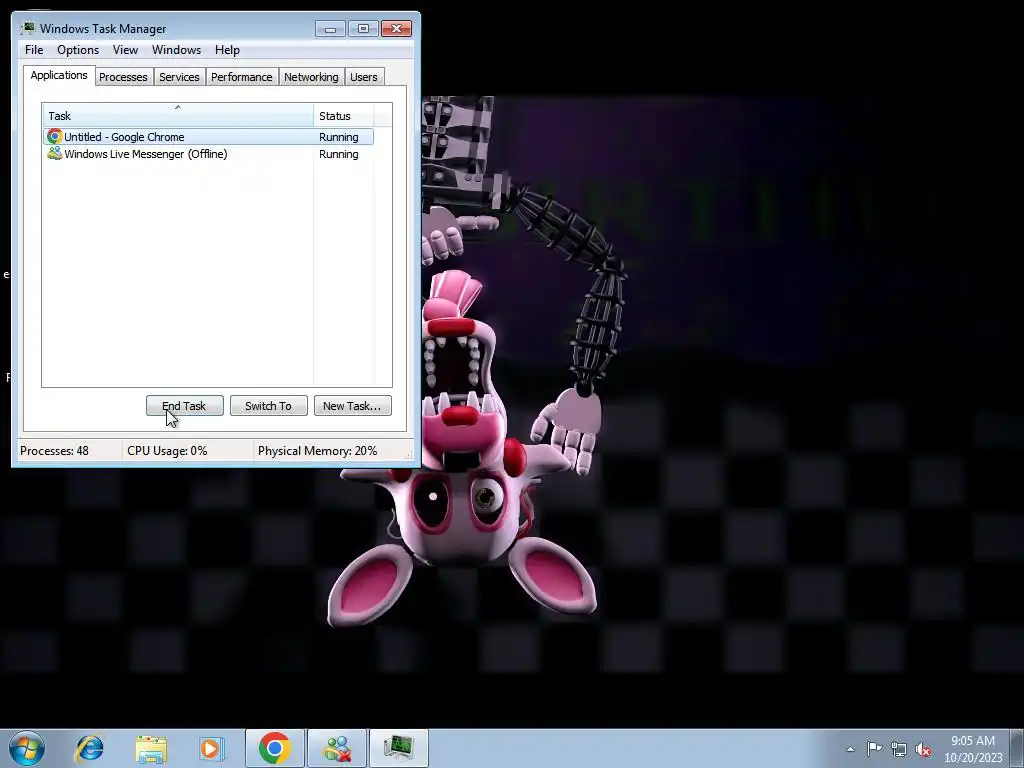Open the View menu
This screenshot has height=768, width=1024.
[125, 50]
